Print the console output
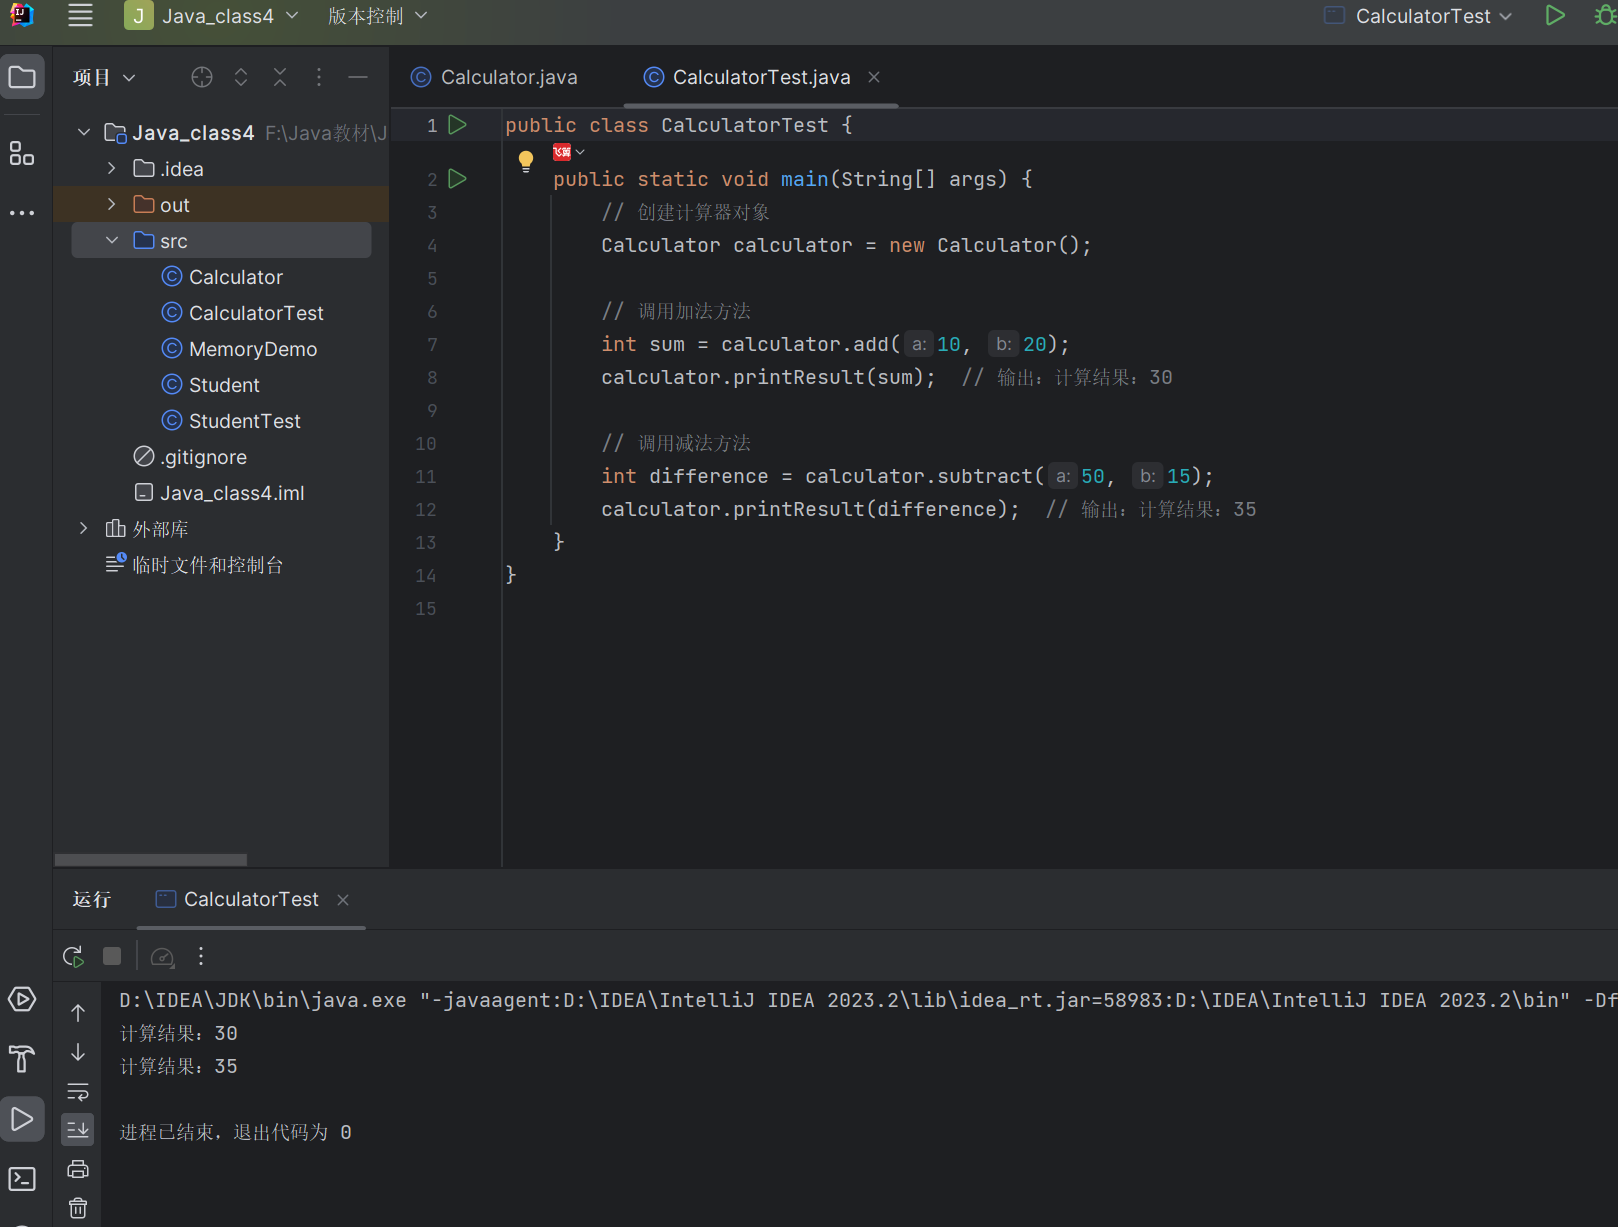1618x1227 pixels. 78,1169
